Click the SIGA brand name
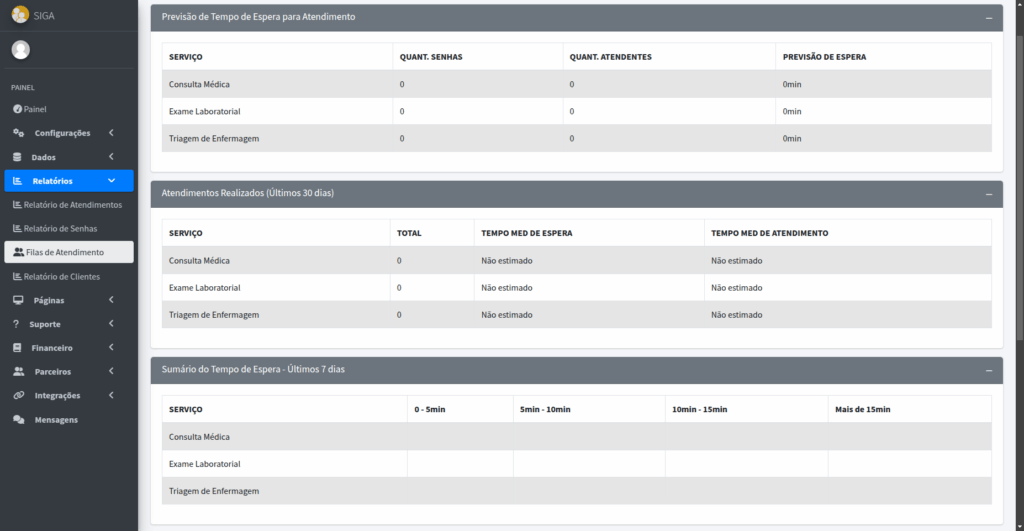The image size is (1024, 531). (44, 16)
